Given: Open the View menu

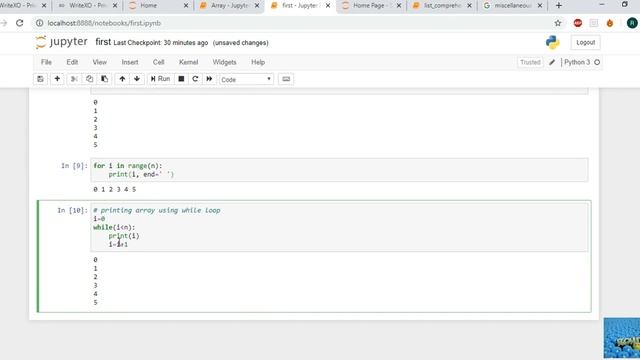Looking at the screenshot, I should [x=100, y=62].
